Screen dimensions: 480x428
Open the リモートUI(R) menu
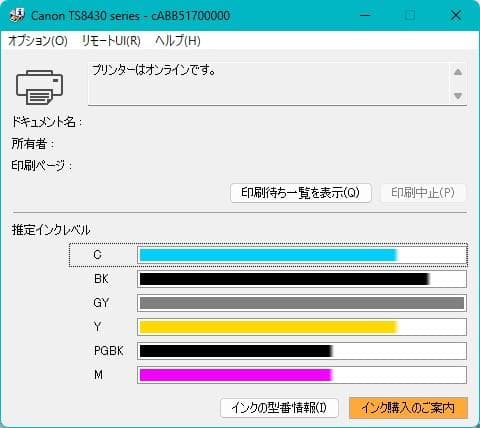point(111,41)
